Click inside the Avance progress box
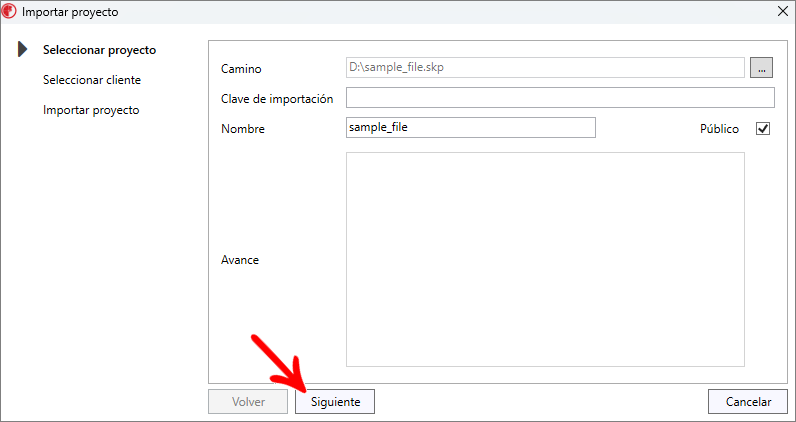This screenshot has height=422, width=796. [545, 260]
